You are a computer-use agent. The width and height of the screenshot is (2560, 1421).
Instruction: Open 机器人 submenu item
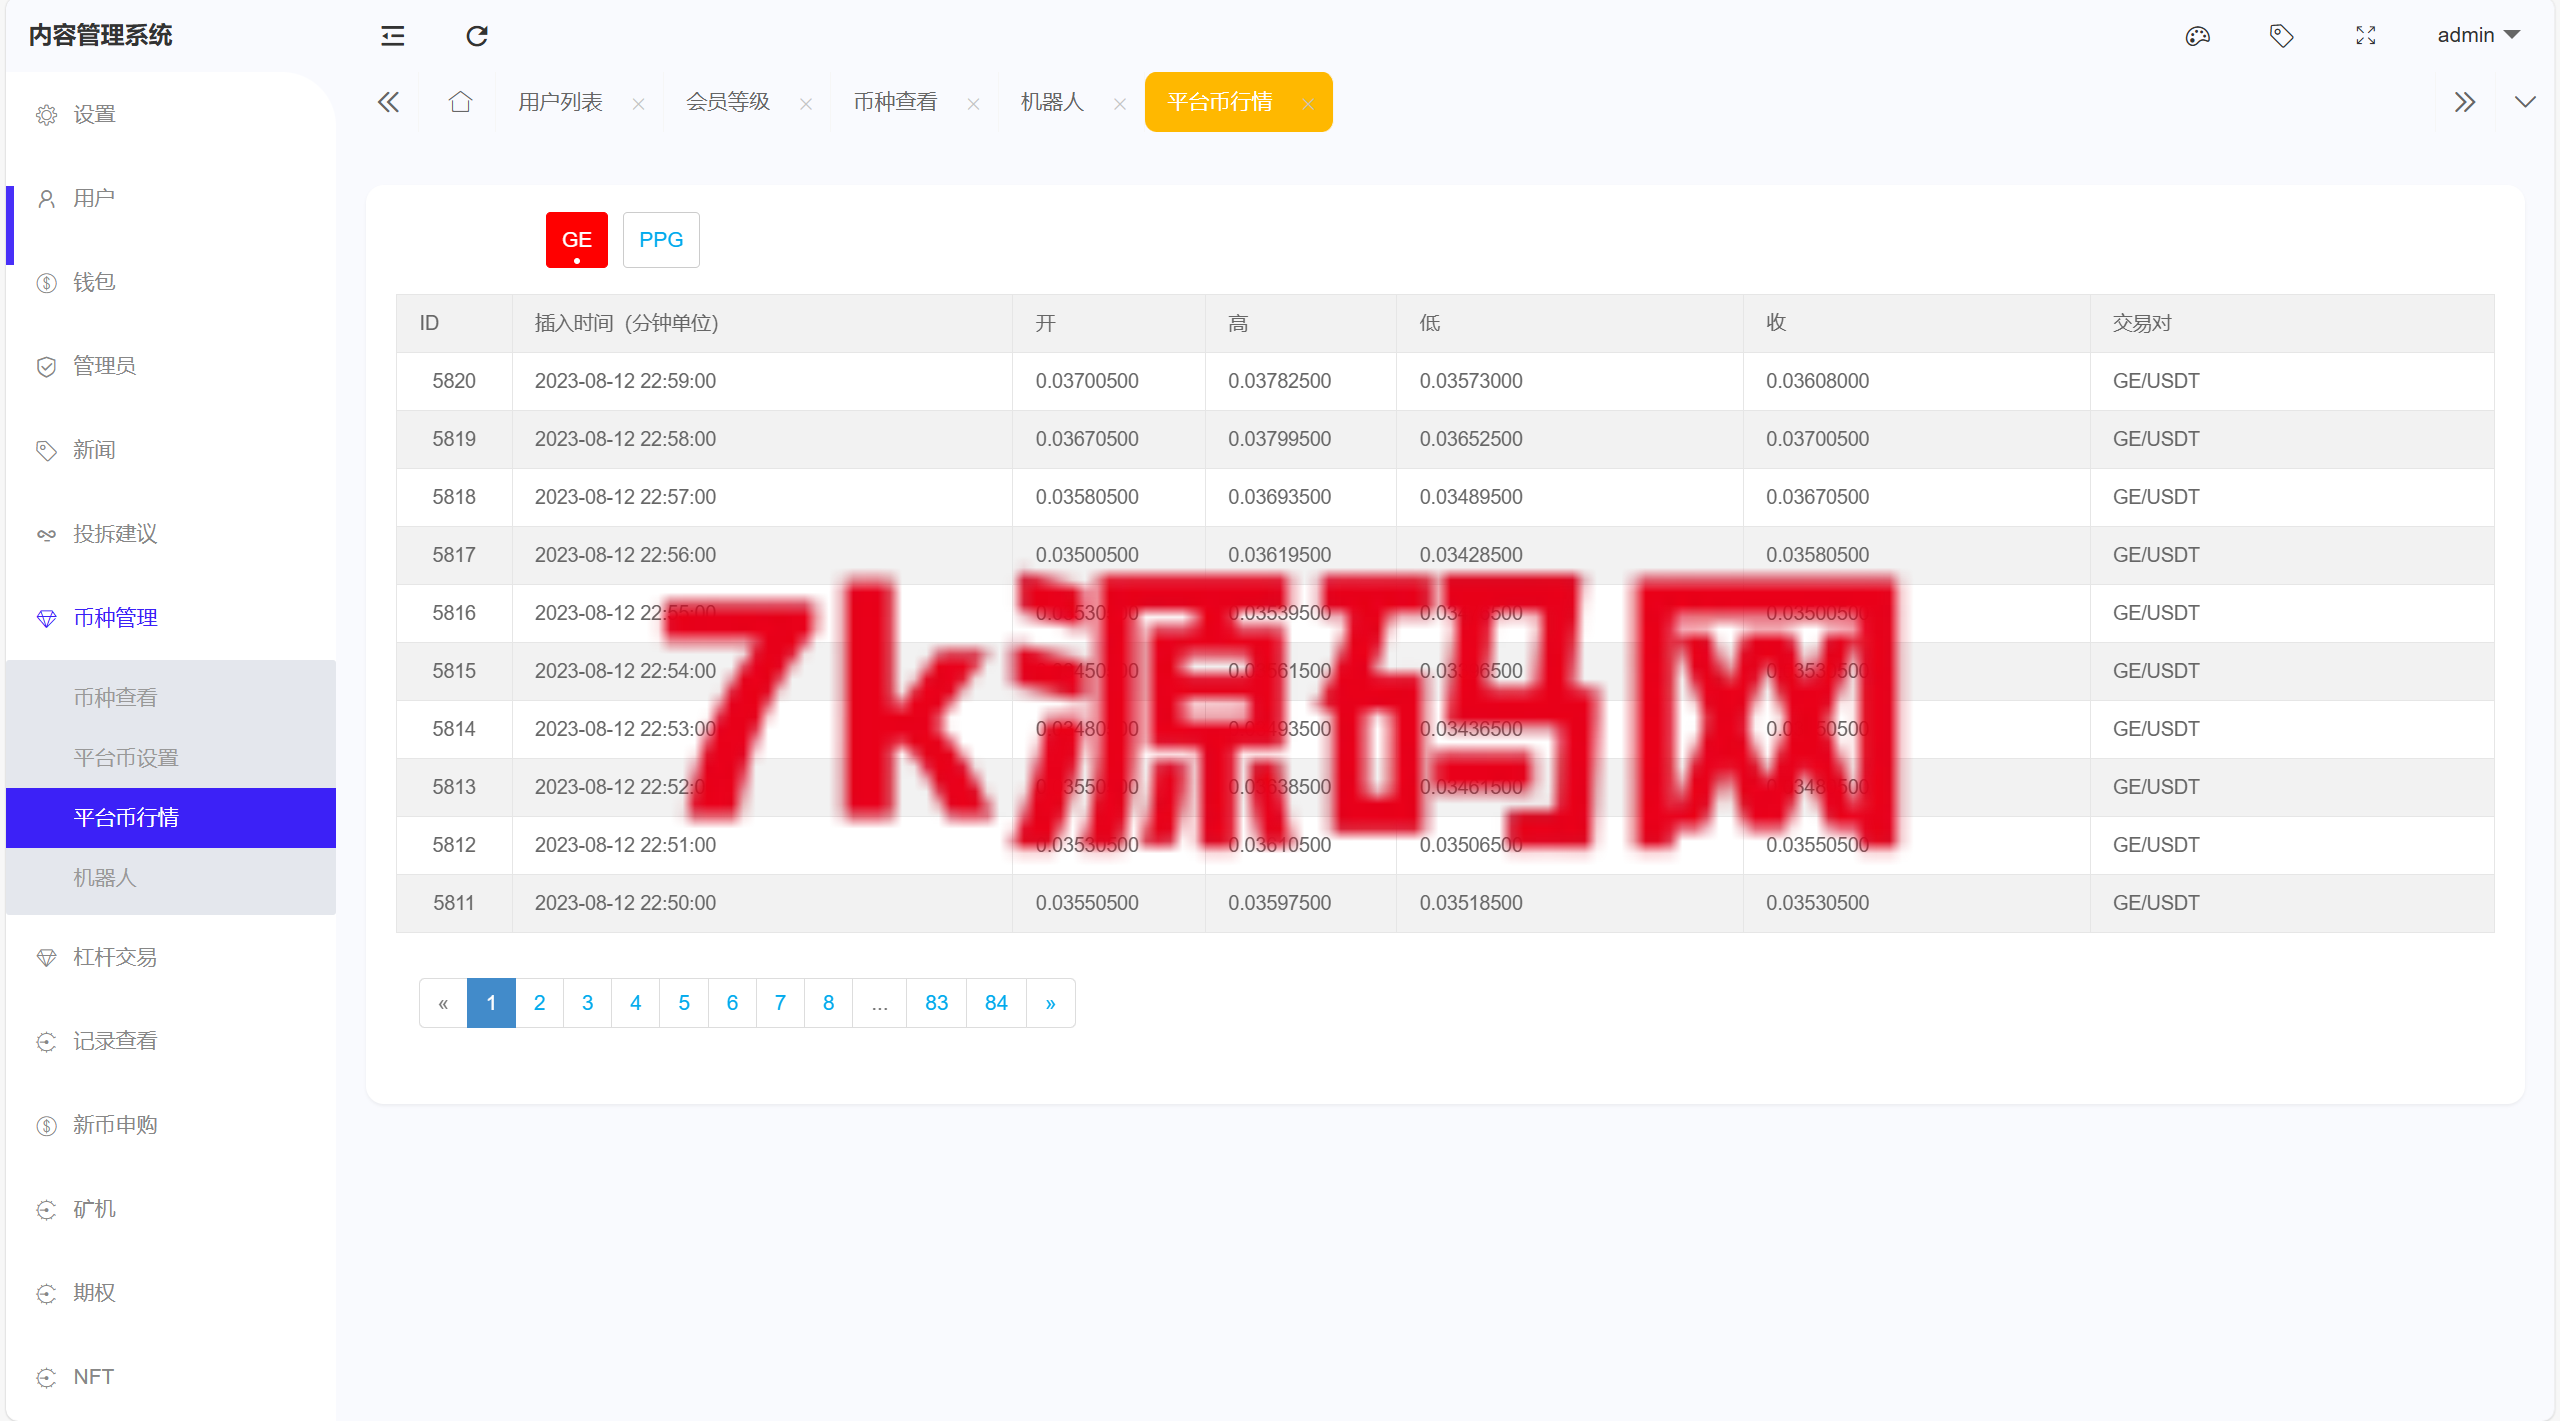point(171,878)
